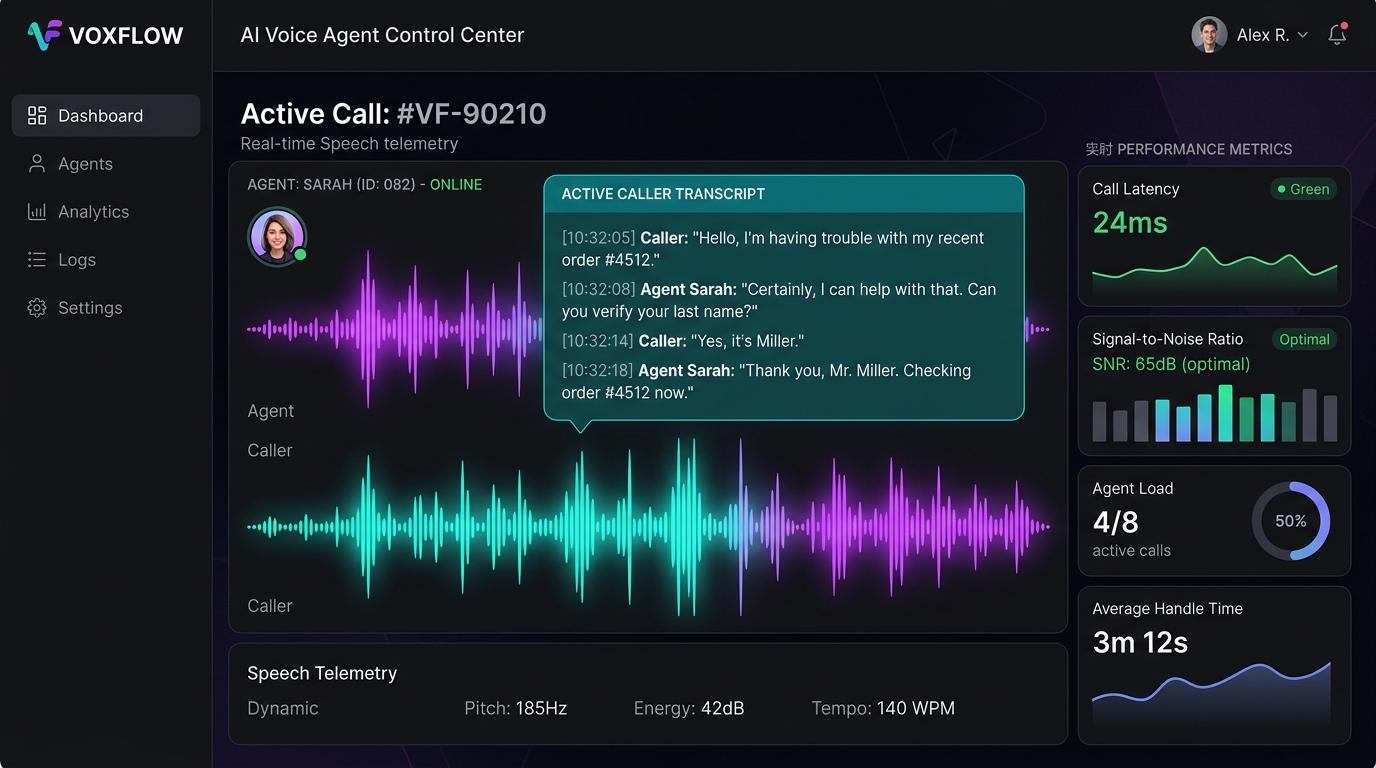Screen dimensions: 1376x768
Task: Click the 10:32:18 Agent Sarah transcript line
Action: click(x=766, y=381)
